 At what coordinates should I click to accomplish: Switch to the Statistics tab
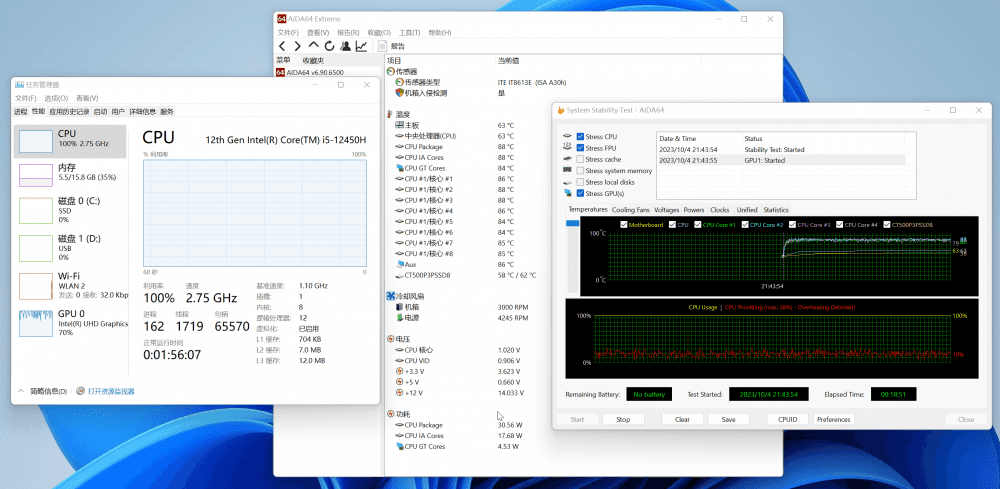(x=776, y=210)
